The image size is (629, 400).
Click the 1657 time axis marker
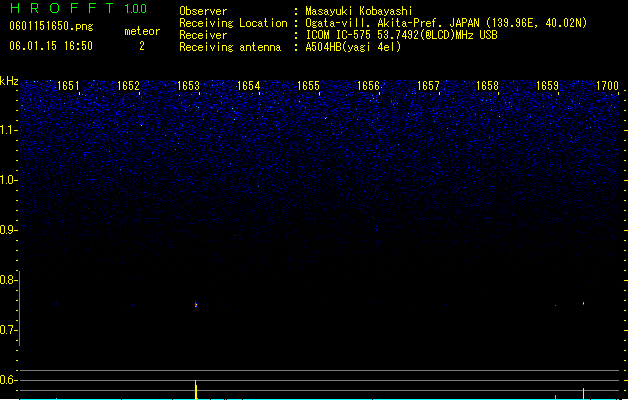click(x=428, y=86)
